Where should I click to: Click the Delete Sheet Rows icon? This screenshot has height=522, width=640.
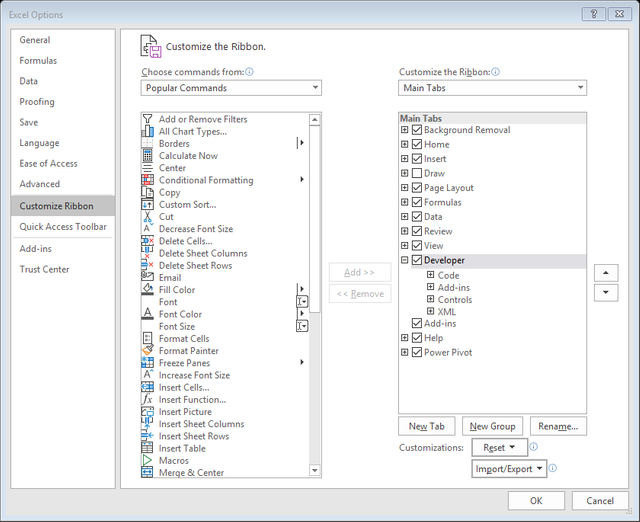coord(147,265)
